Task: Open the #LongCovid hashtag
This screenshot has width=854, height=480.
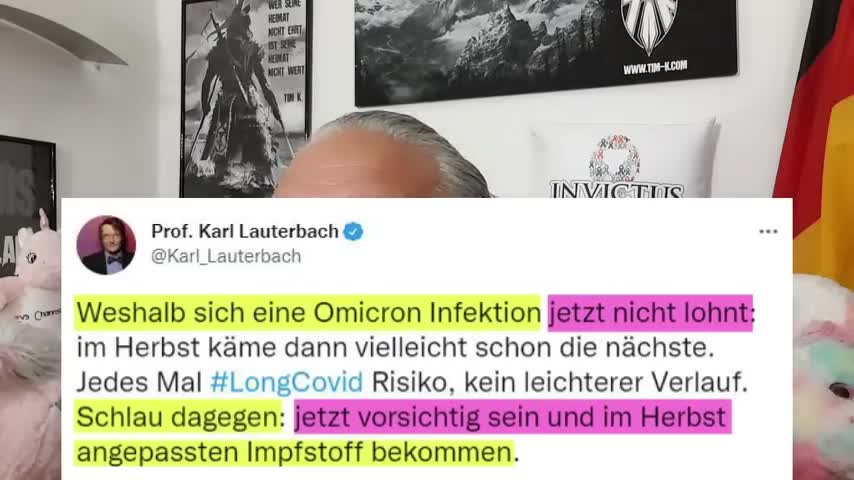Action: (x=286, y=382)
